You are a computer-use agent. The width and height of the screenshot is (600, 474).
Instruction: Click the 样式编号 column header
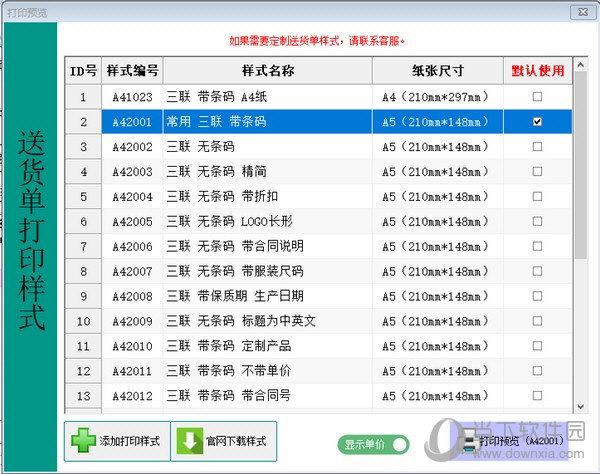(132, 71)
